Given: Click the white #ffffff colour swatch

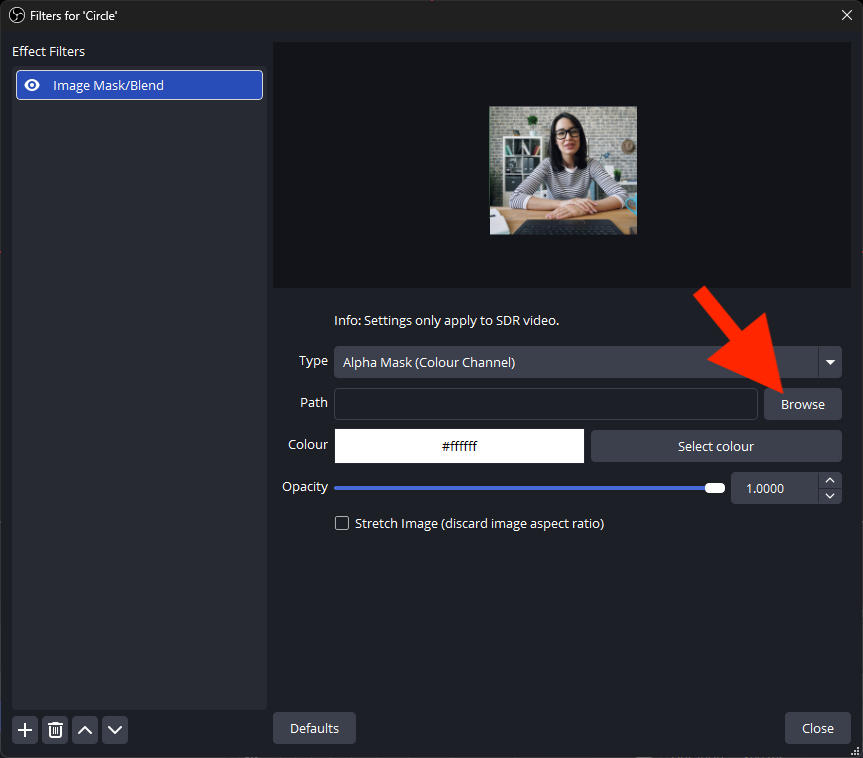Looking at the screenshot, I should click(x=459, y=446).
